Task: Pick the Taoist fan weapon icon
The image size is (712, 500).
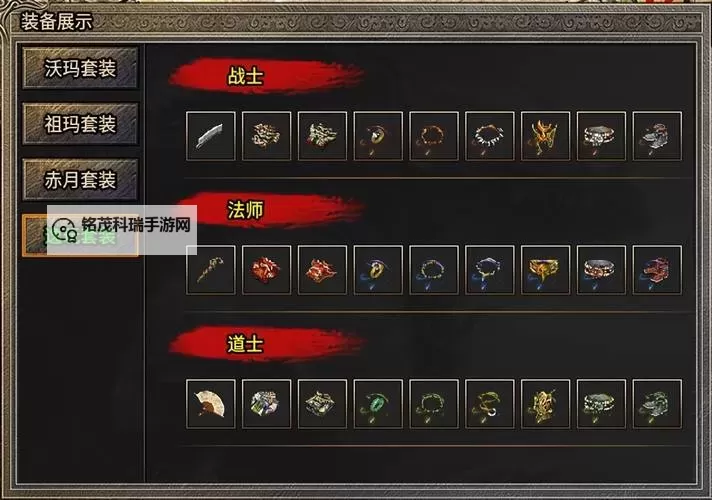Action: click(211, 404)
